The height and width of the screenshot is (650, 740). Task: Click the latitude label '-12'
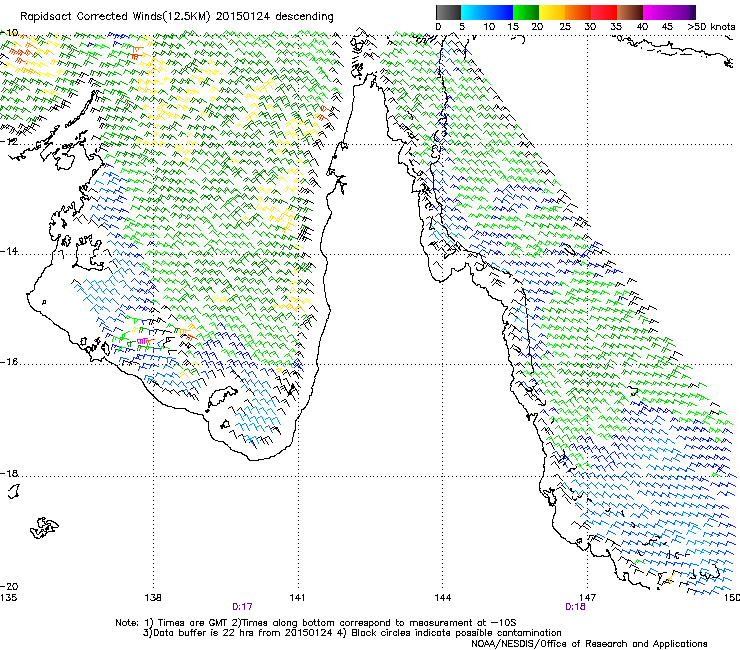[x=9, y=141]
